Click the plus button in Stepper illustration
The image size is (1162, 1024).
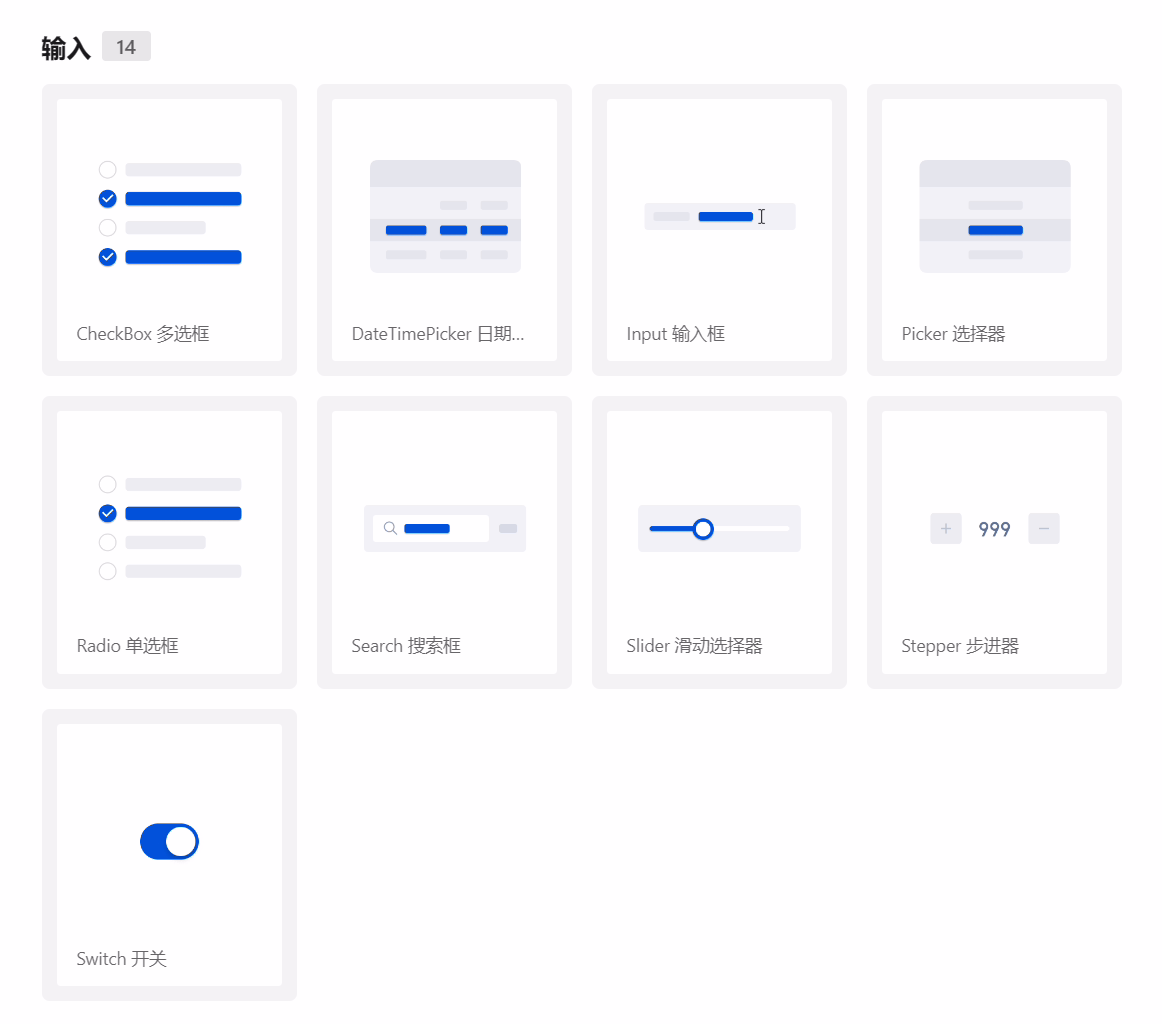(x=945, y=529)
